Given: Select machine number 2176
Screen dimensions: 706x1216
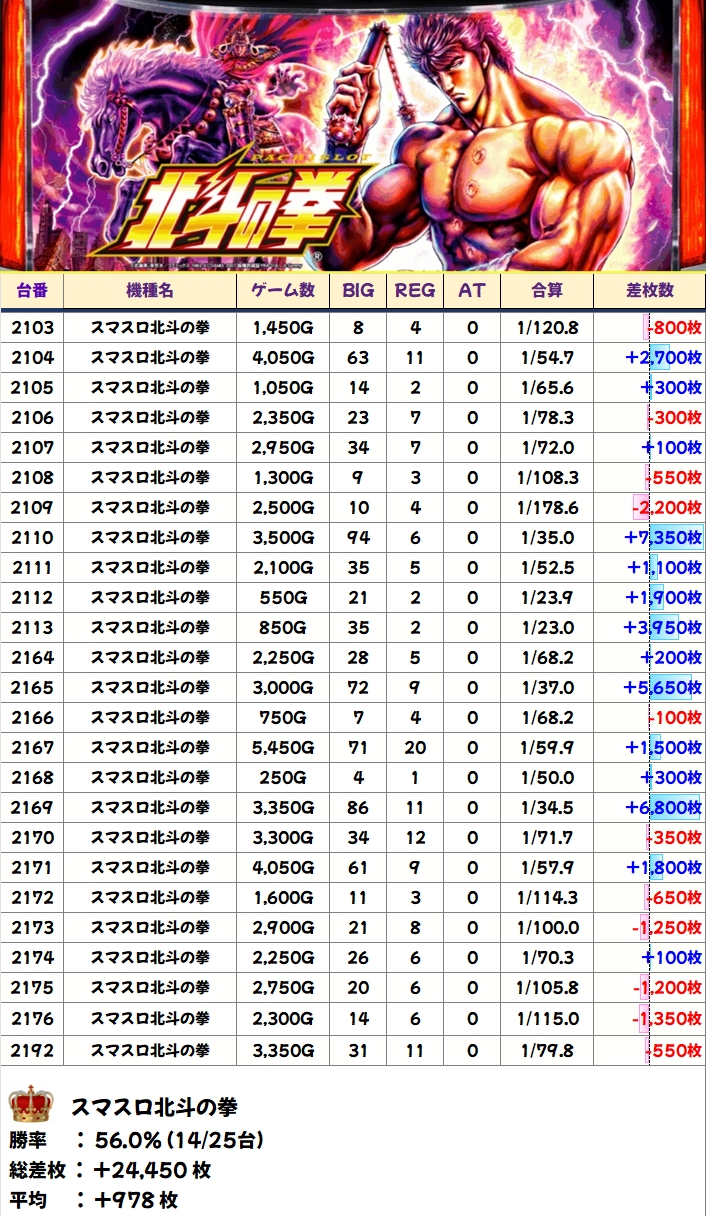Looking at the screenshot, I should 33,1018.
